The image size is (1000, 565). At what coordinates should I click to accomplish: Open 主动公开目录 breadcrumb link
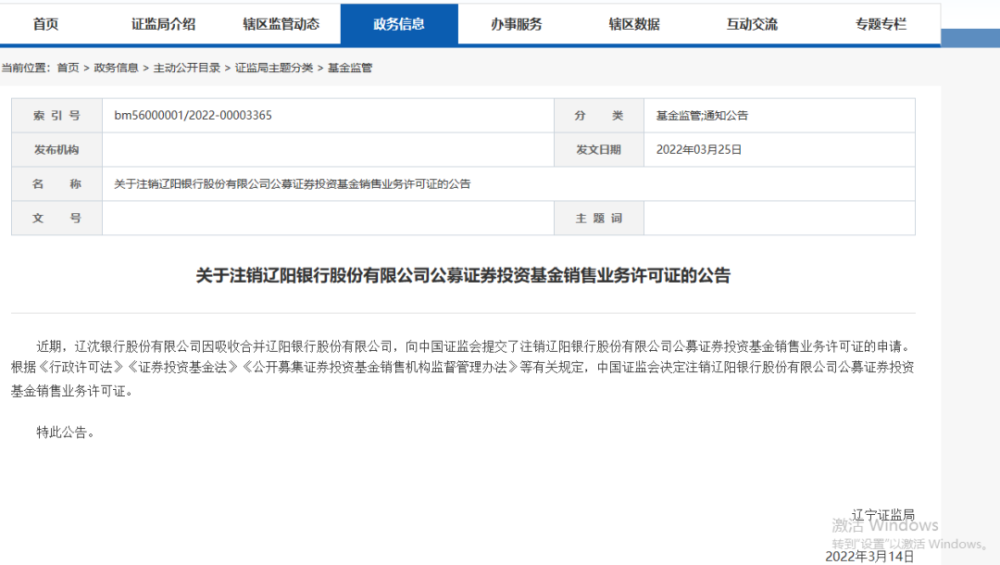[187, 68]
